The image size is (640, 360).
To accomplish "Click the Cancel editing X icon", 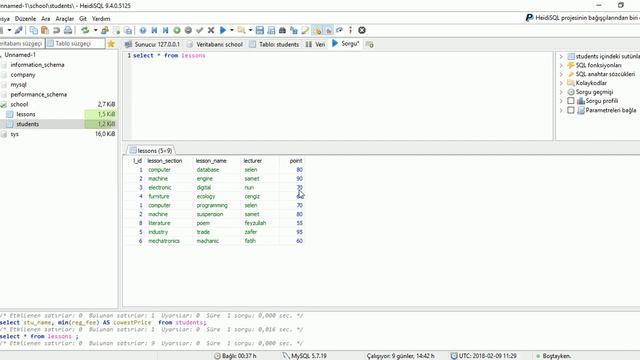I will [x=211, y=30].
